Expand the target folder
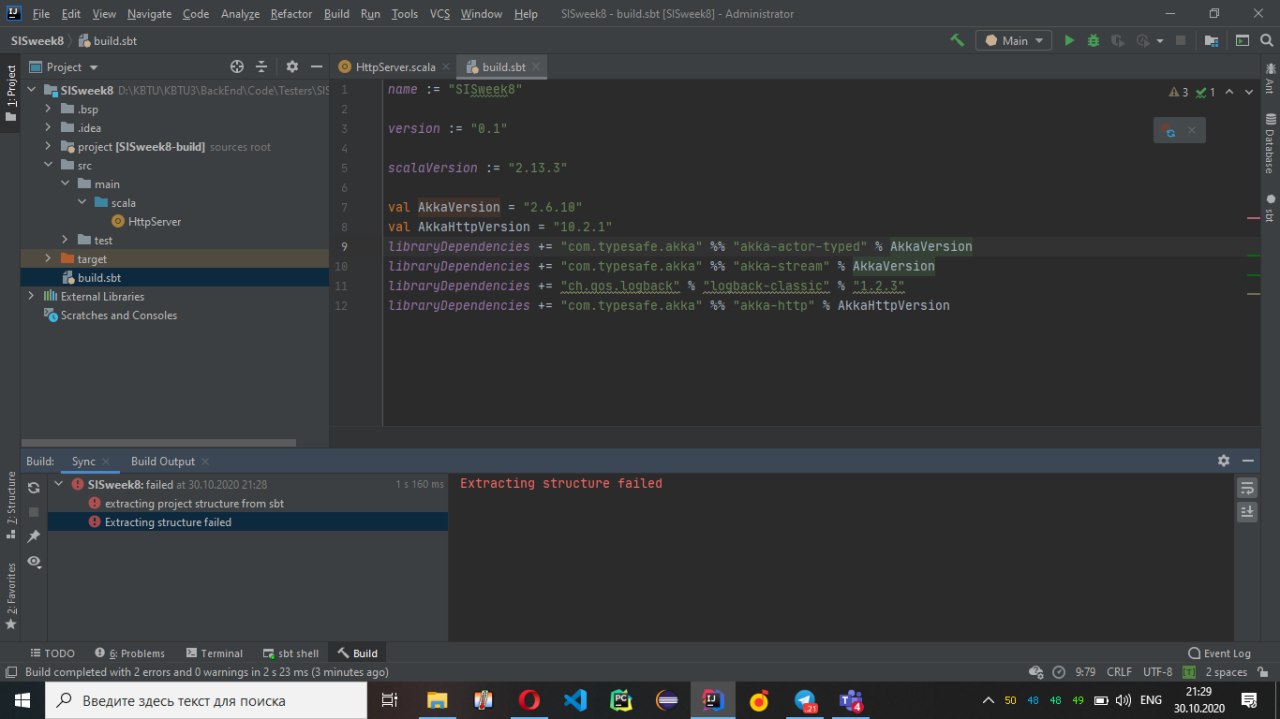The width and height of the screenshot is (1280, 719). tap(48, 259)
